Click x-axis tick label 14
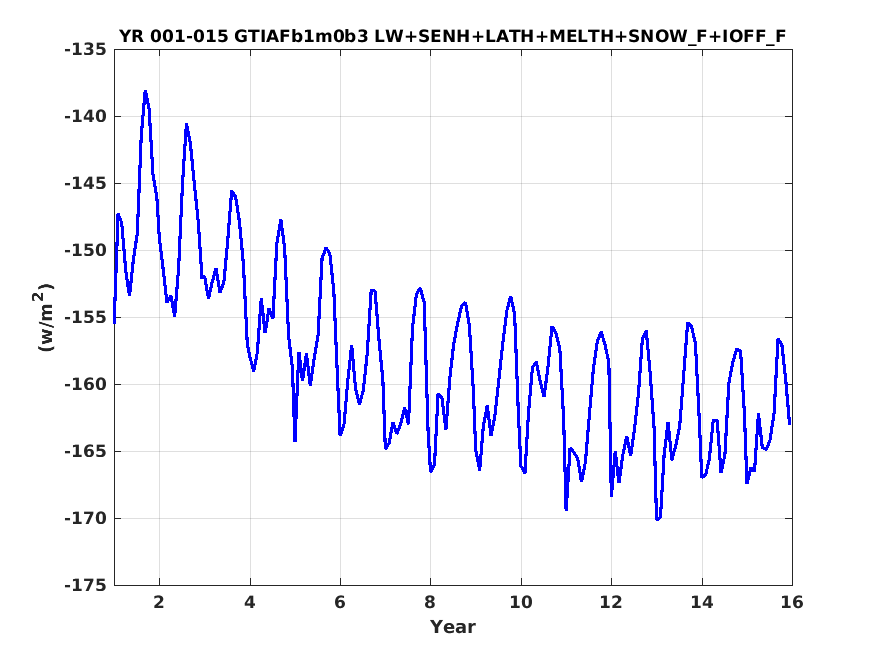Image resolution: width=875 pixels, height=656 pixels. 701,602
